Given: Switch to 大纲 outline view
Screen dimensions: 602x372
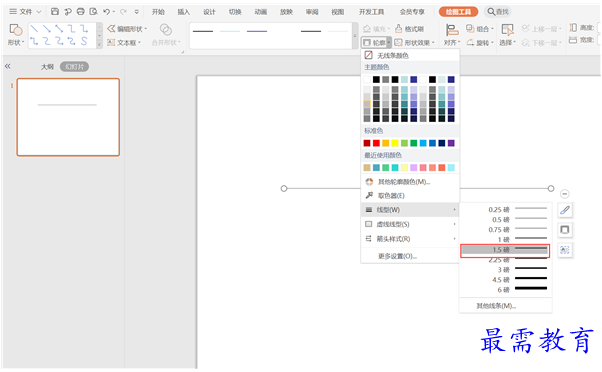Looking at the screenshot, I should 47,67.
